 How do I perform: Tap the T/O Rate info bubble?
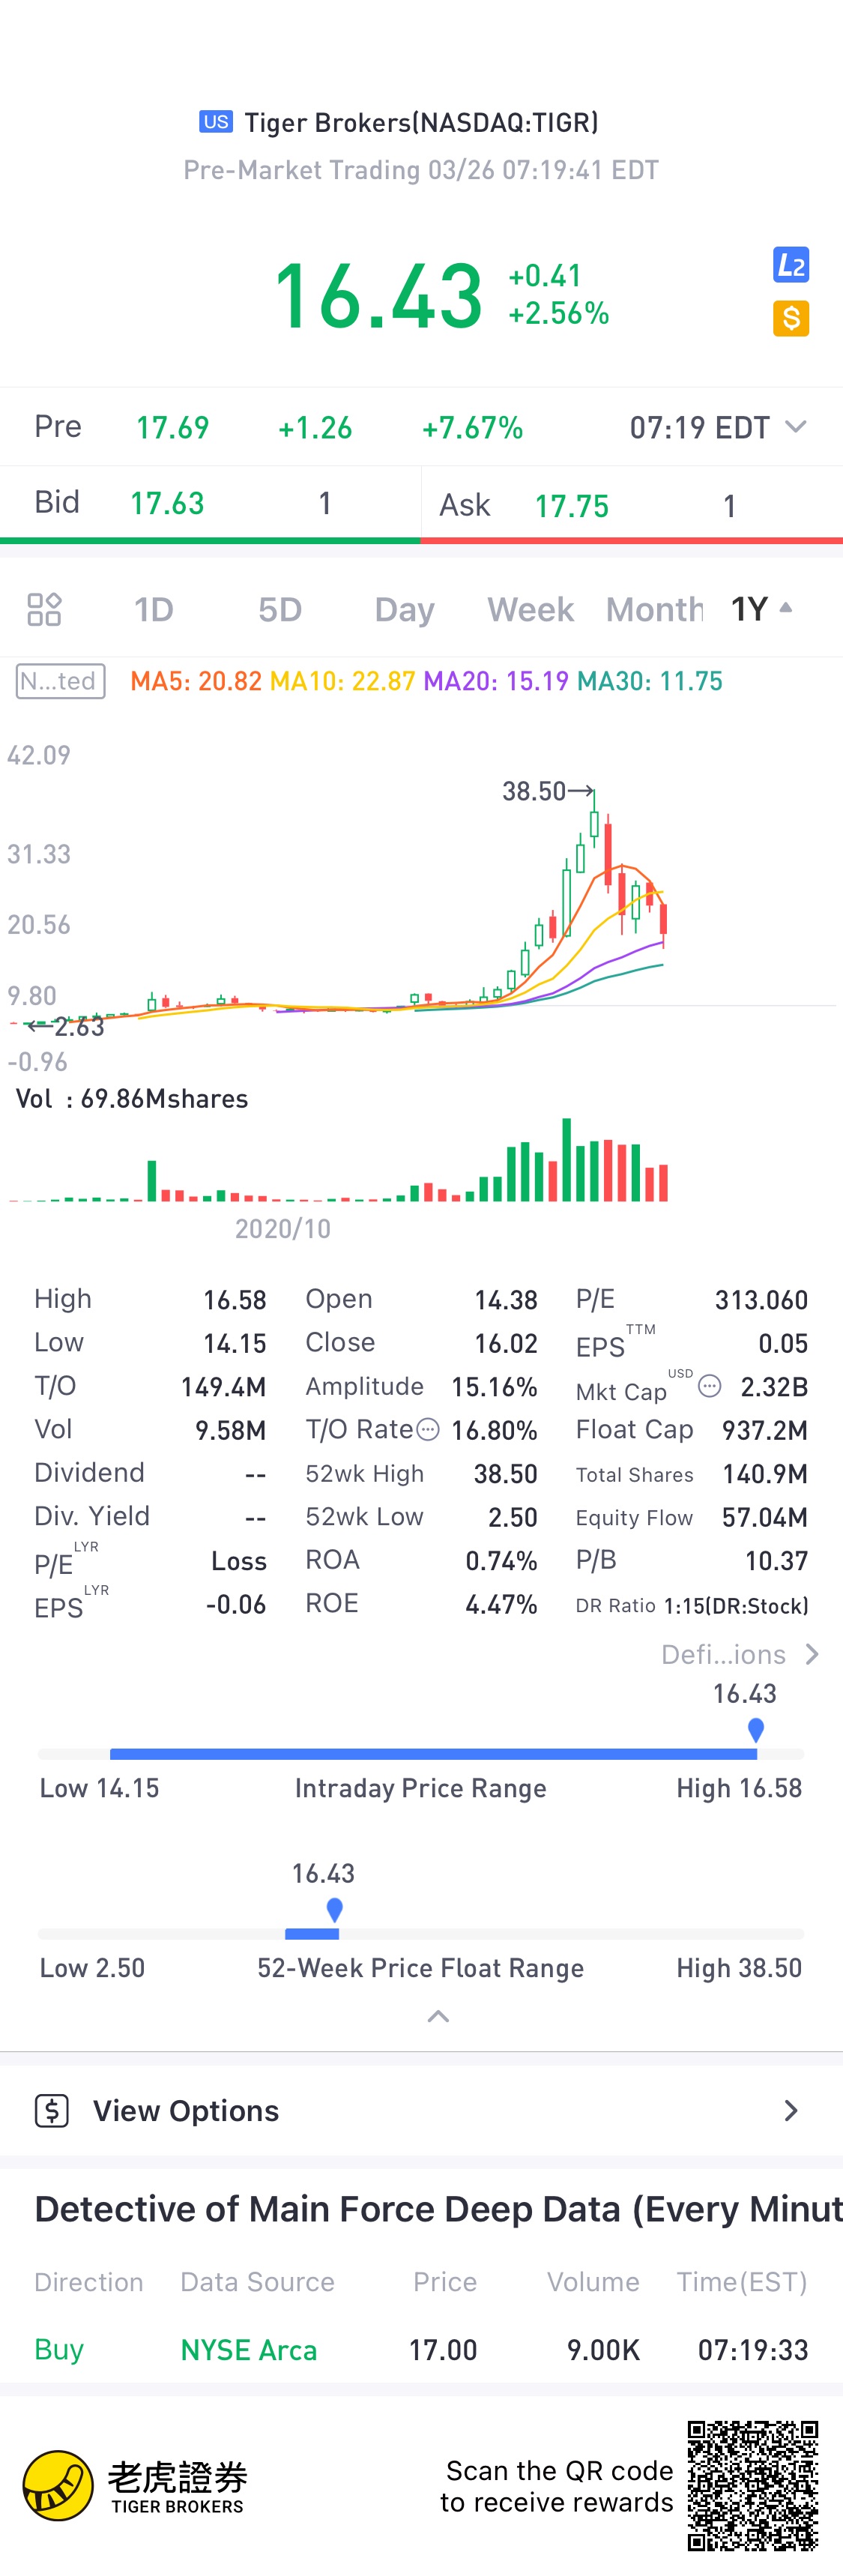click(428, 1430)
